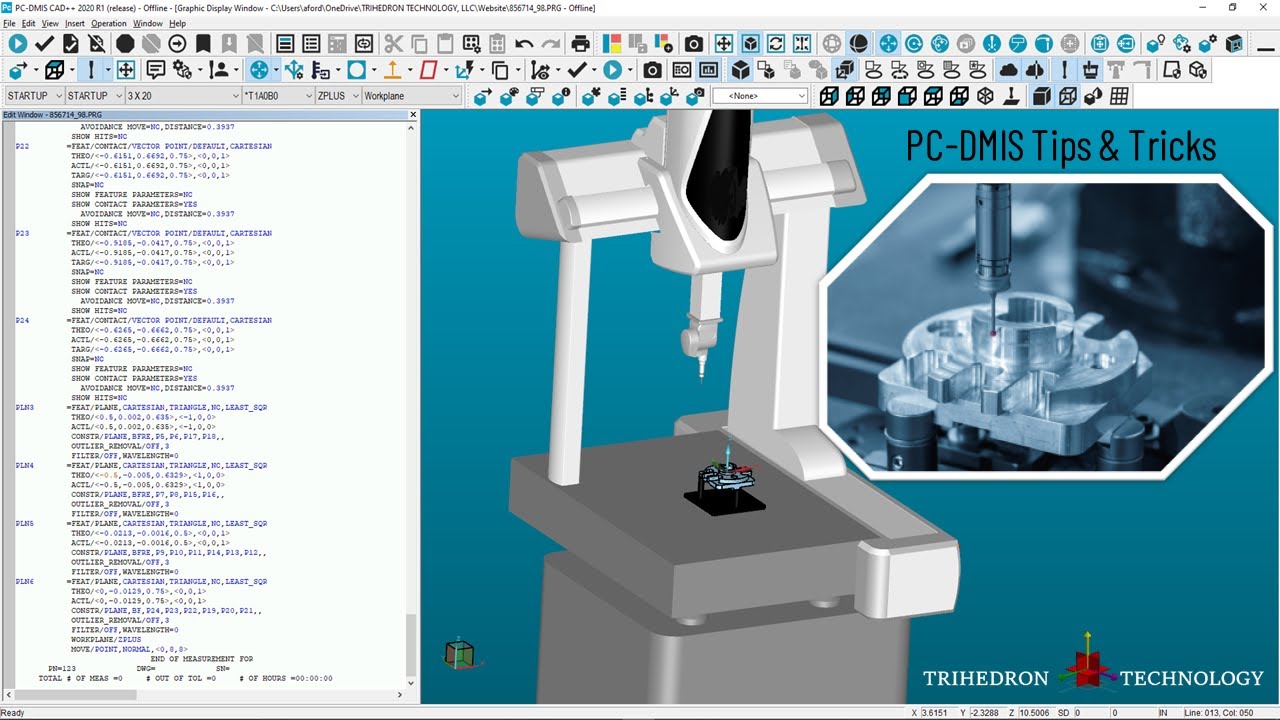
Task: Click the cube with lightbulb icon
Action: 1155,44
